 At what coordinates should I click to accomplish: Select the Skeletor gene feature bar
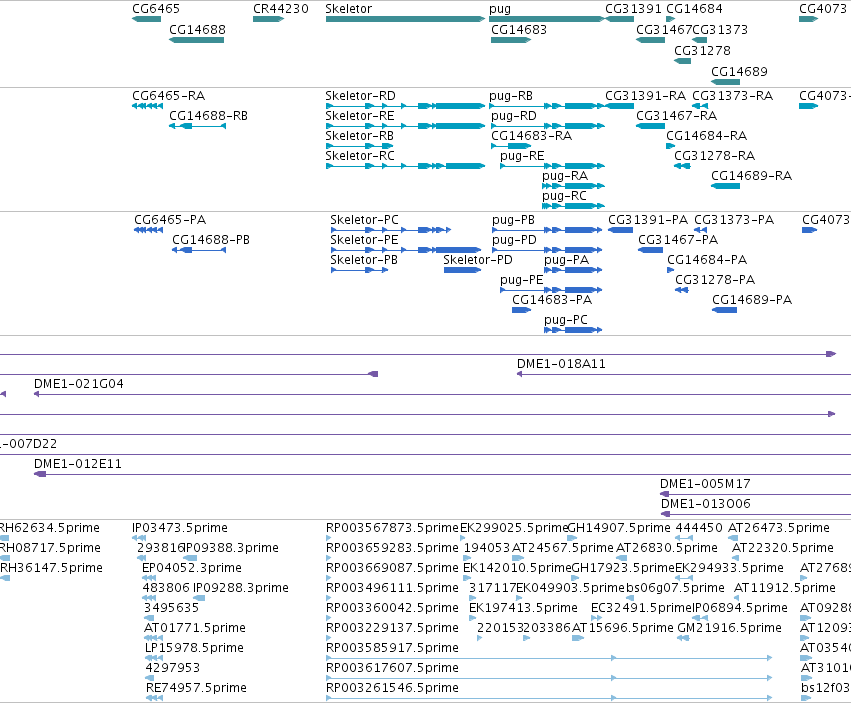pyautogui.click(x=405, y=19)
